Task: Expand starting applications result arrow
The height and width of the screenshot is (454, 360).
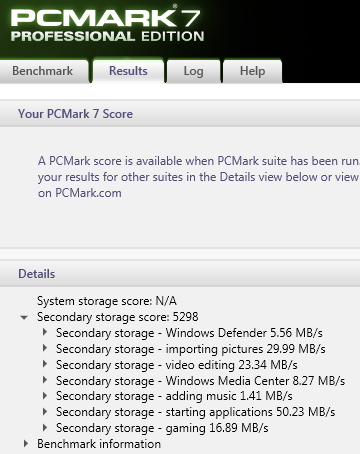Action: [45, 412]
